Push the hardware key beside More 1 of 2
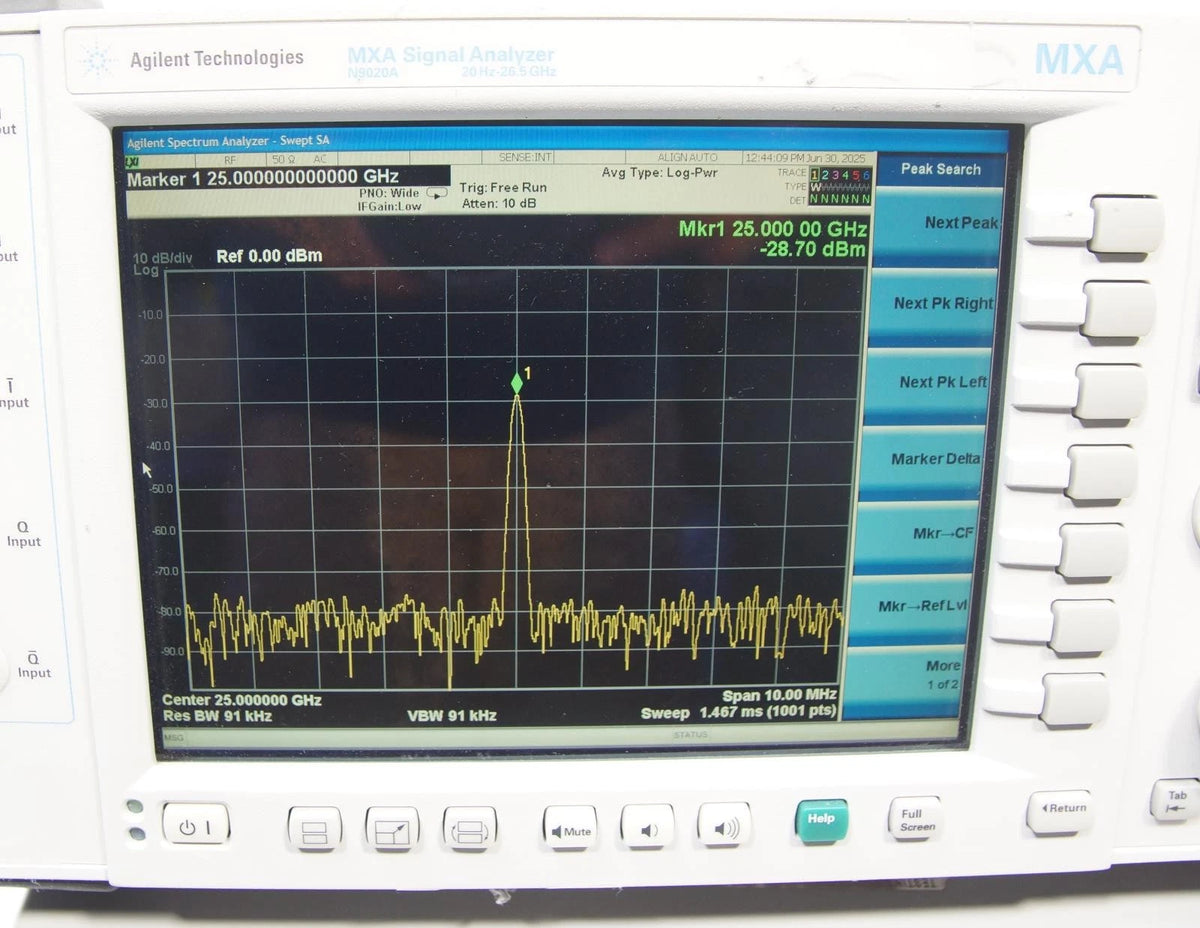The height and width of the screenshot is (928, 1200). tap(1075, 699)
